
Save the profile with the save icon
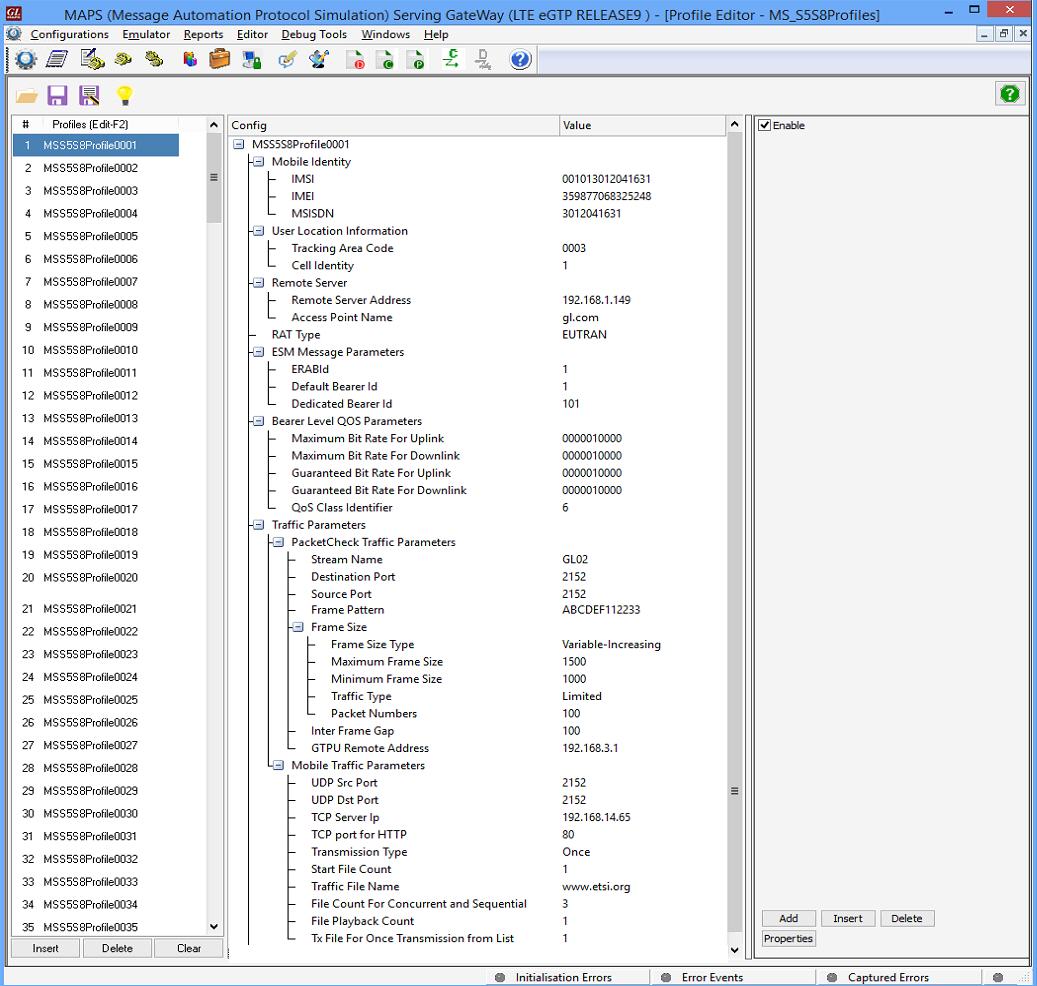point(57,93)
